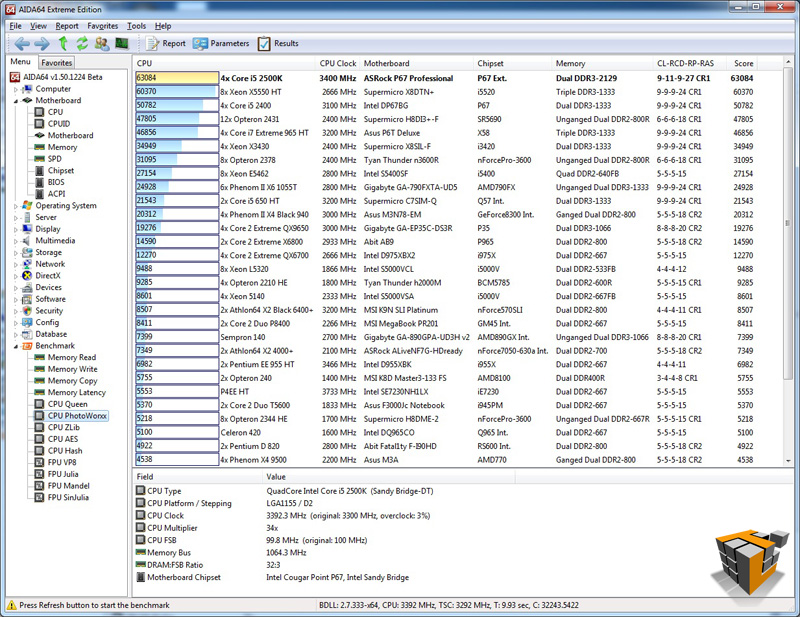Open the CPU Hash benchmark
The width and height of the screenshot is (800, 617).
pos(65,451)
